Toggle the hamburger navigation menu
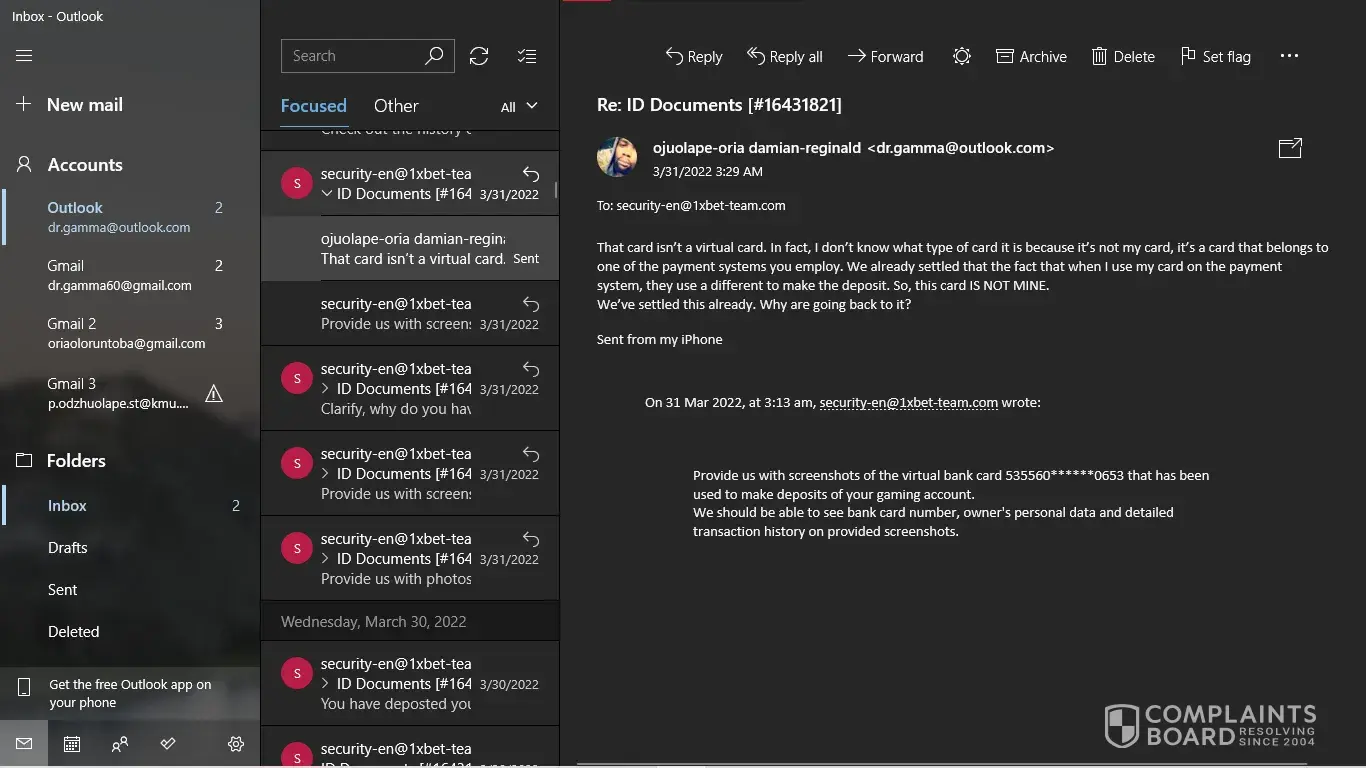 (24, 56)
